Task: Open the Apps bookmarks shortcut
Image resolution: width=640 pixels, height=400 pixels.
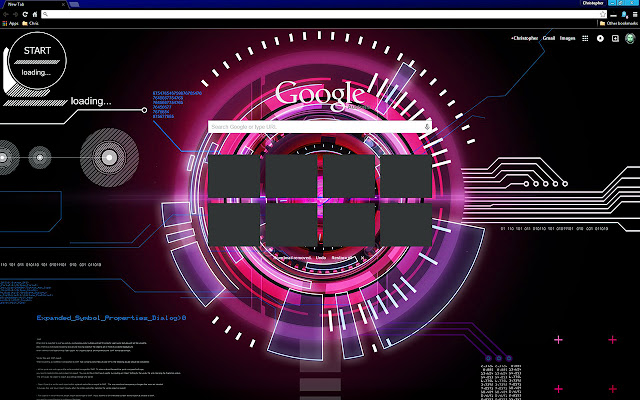Action: tap(10, 23)
